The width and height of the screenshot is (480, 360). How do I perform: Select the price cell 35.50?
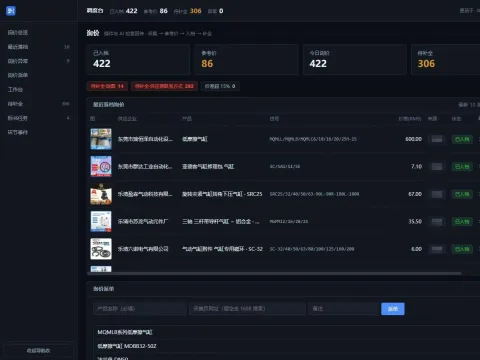point(415,221)
